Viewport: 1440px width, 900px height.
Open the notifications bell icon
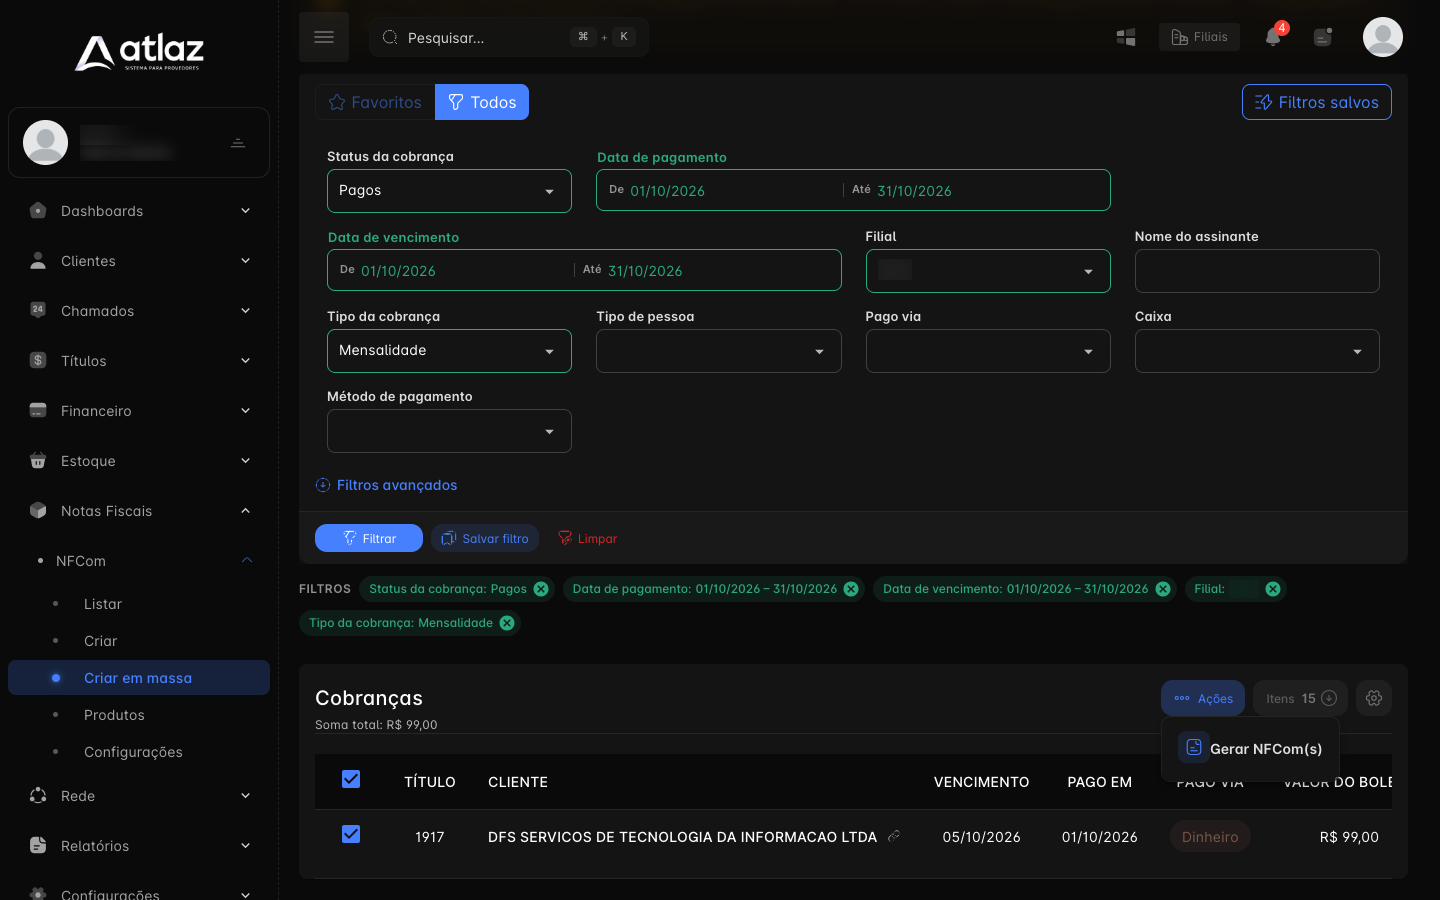coord(1273,37)
